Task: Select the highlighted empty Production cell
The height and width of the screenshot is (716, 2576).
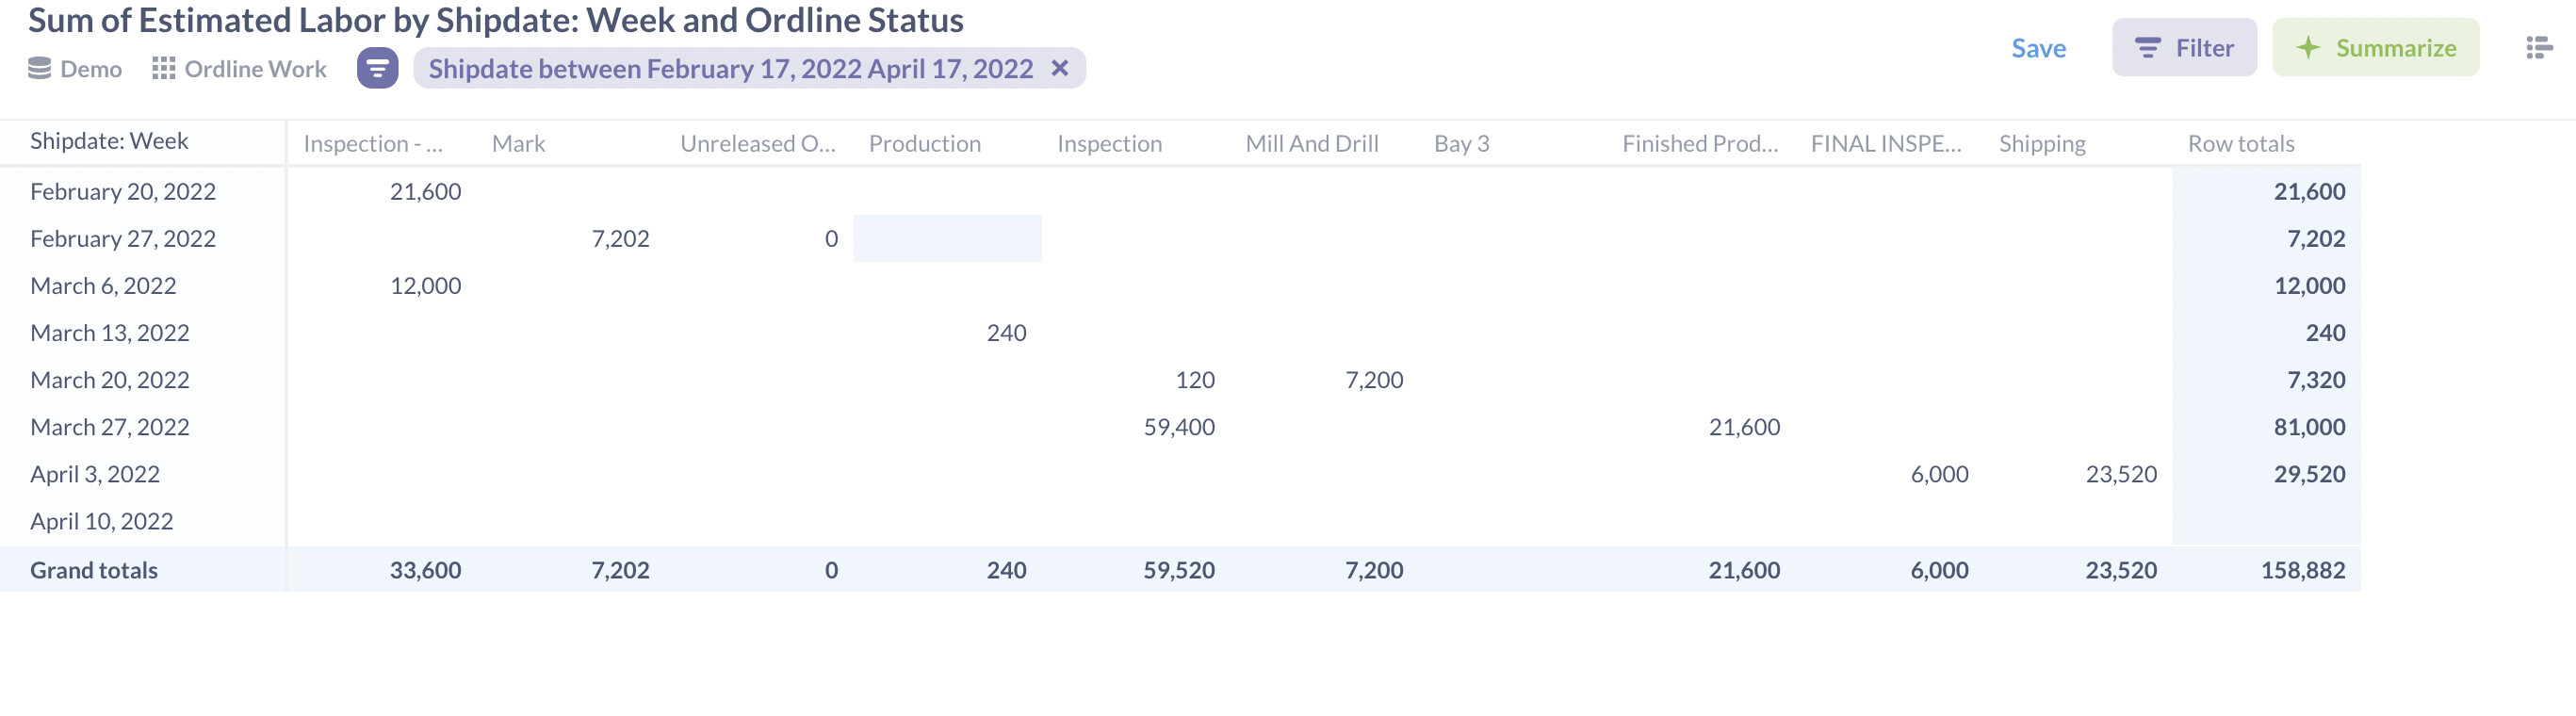Action: coord(947,238)
